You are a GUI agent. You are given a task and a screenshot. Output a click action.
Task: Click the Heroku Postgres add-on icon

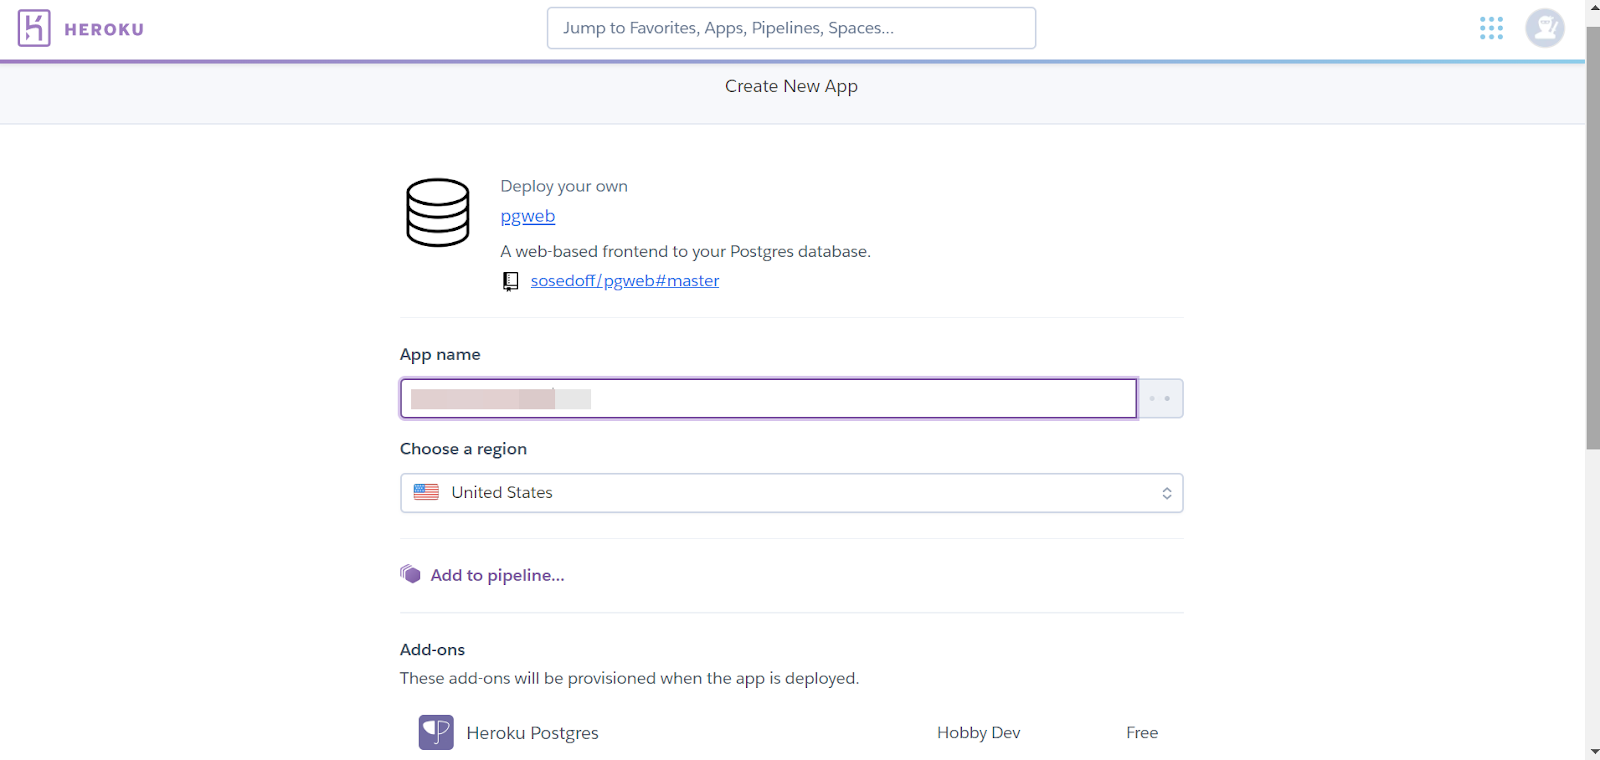(x=436, y=732)
